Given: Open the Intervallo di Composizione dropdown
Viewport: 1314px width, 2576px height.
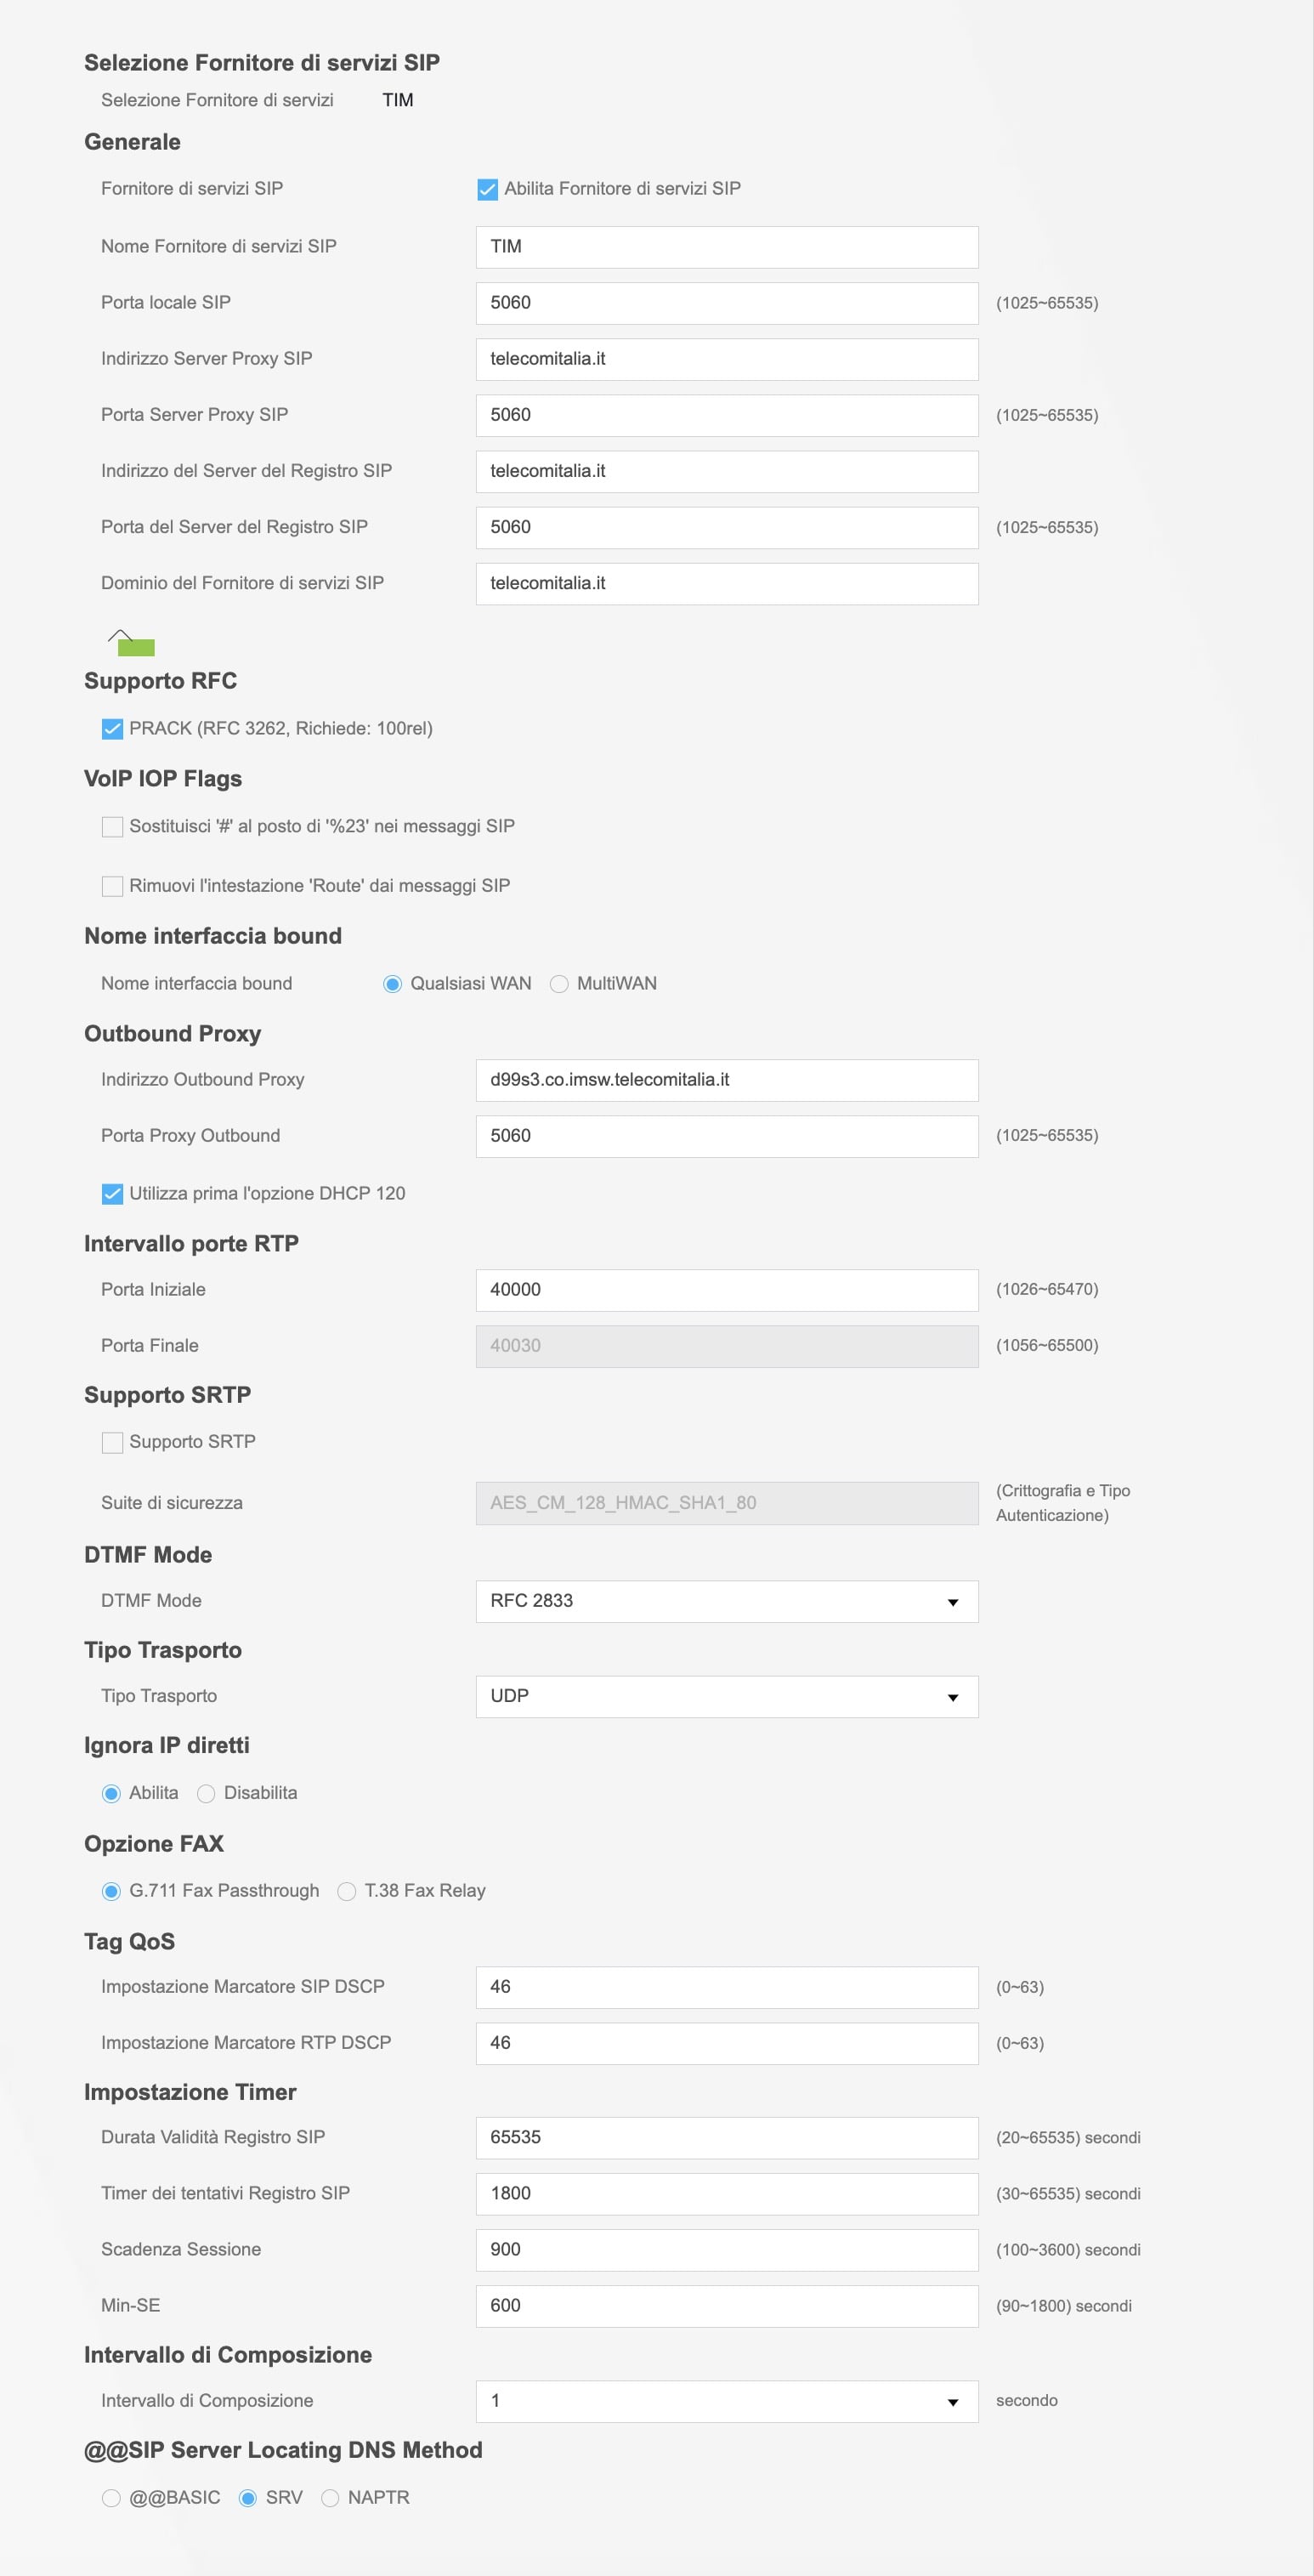Looking at the screenshot, I should [x=726, y=2401].
